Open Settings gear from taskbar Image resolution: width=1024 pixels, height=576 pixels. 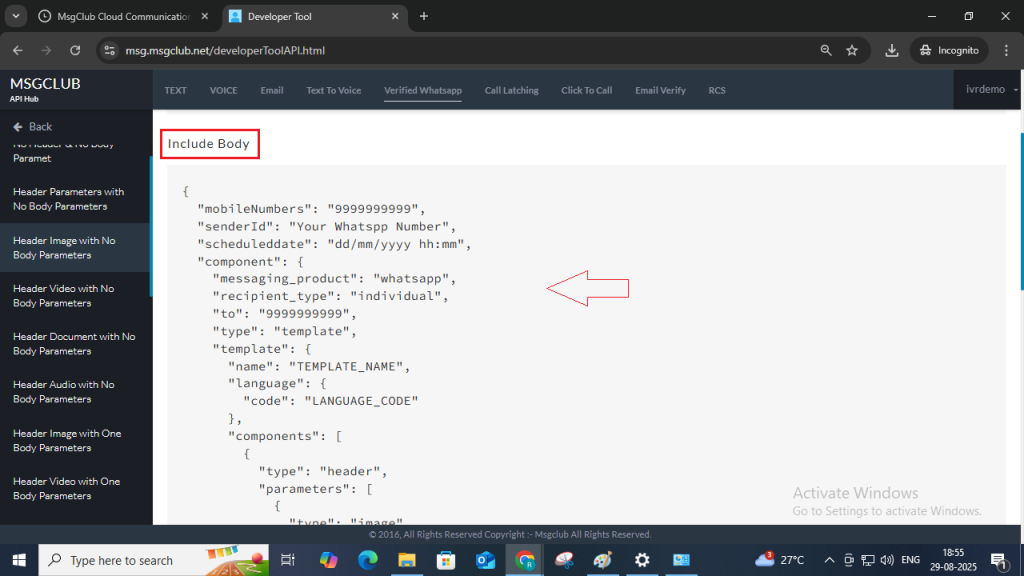point(642,560)
